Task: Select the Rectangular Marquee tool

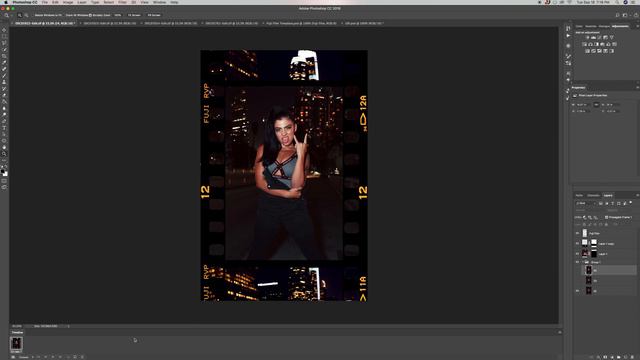Action: [4, 36]
